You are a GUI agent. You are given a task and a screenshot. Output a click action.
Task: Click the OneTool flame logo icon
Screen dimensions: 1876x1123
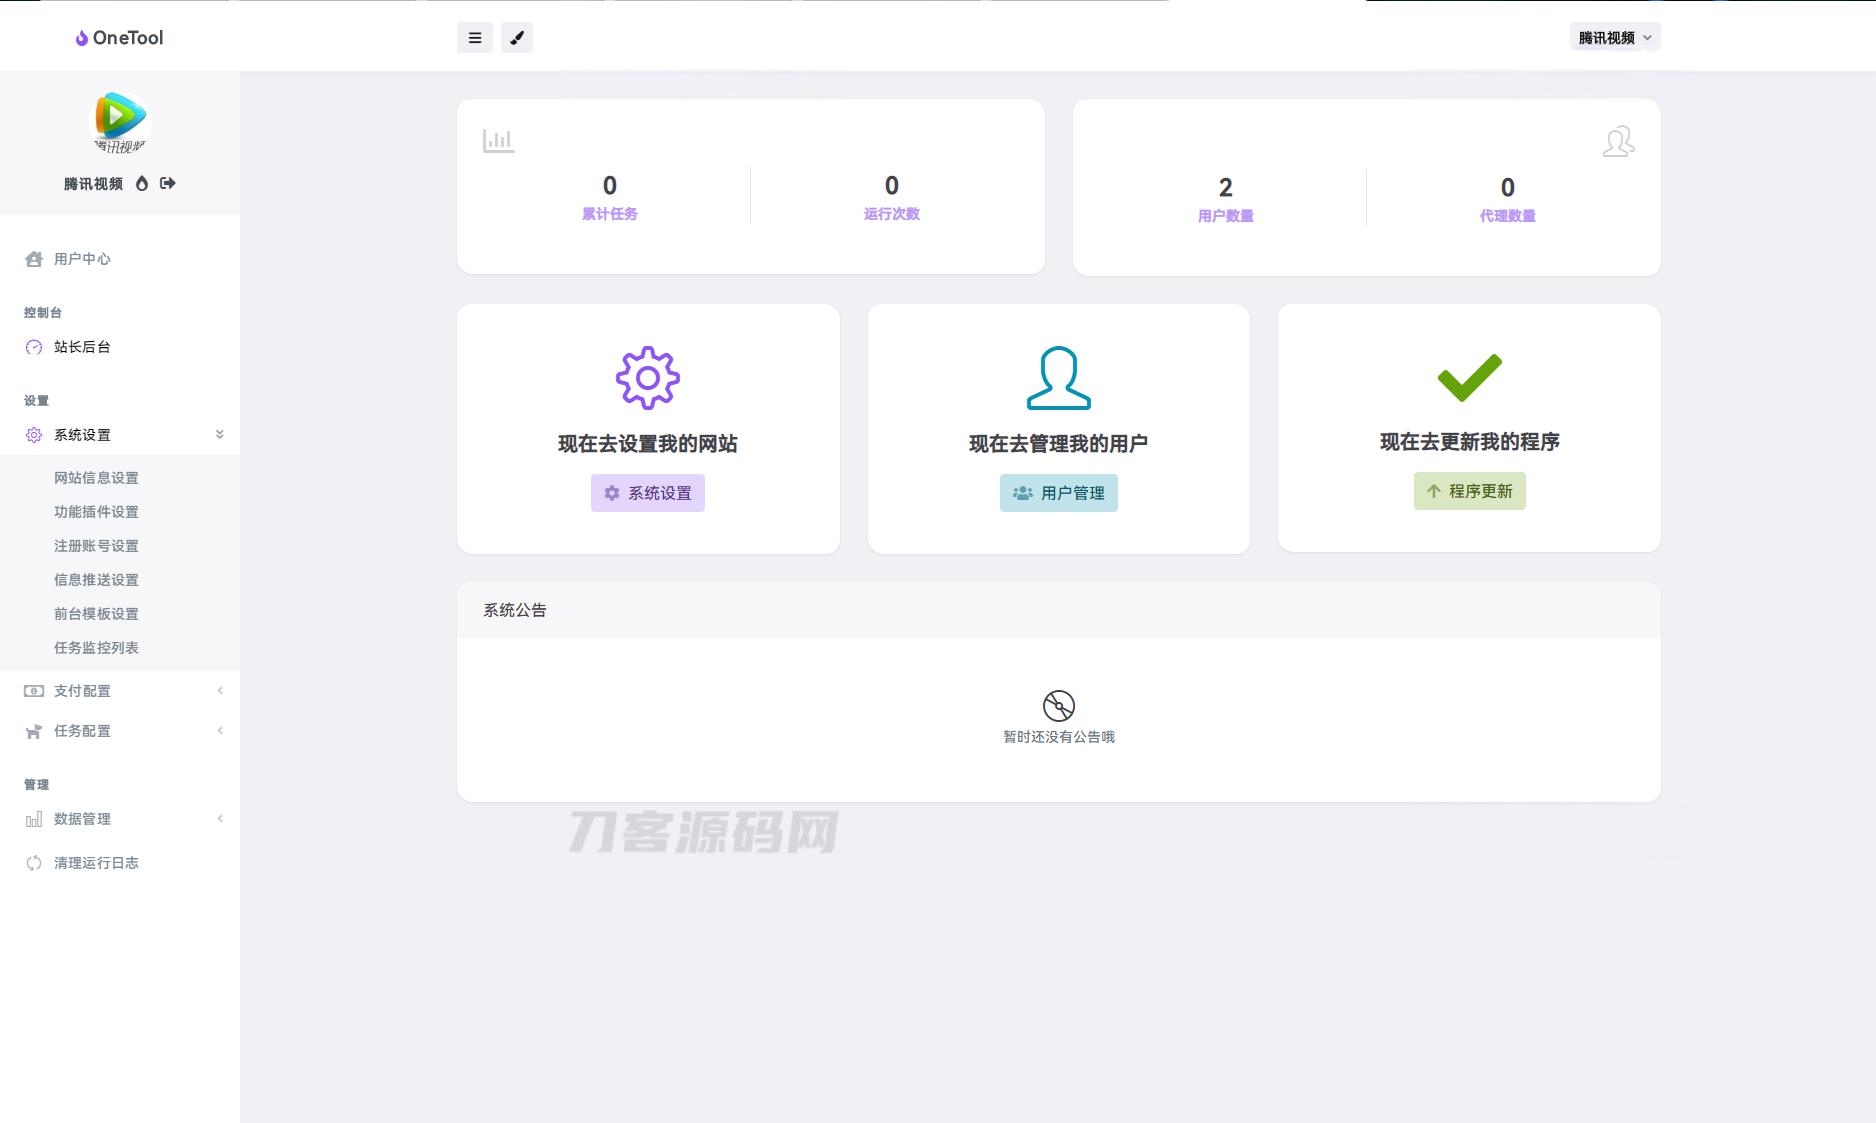click(x=82, y=38)
